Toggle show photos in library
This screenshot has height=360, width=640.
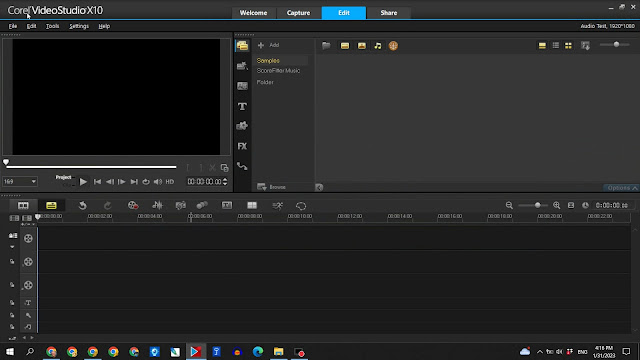362,46
